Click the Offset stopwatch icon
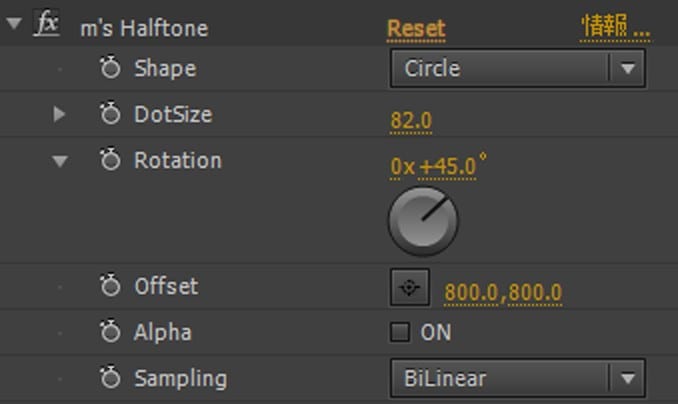The width and height of the screenshot is (678, 404). coord(110,287)
